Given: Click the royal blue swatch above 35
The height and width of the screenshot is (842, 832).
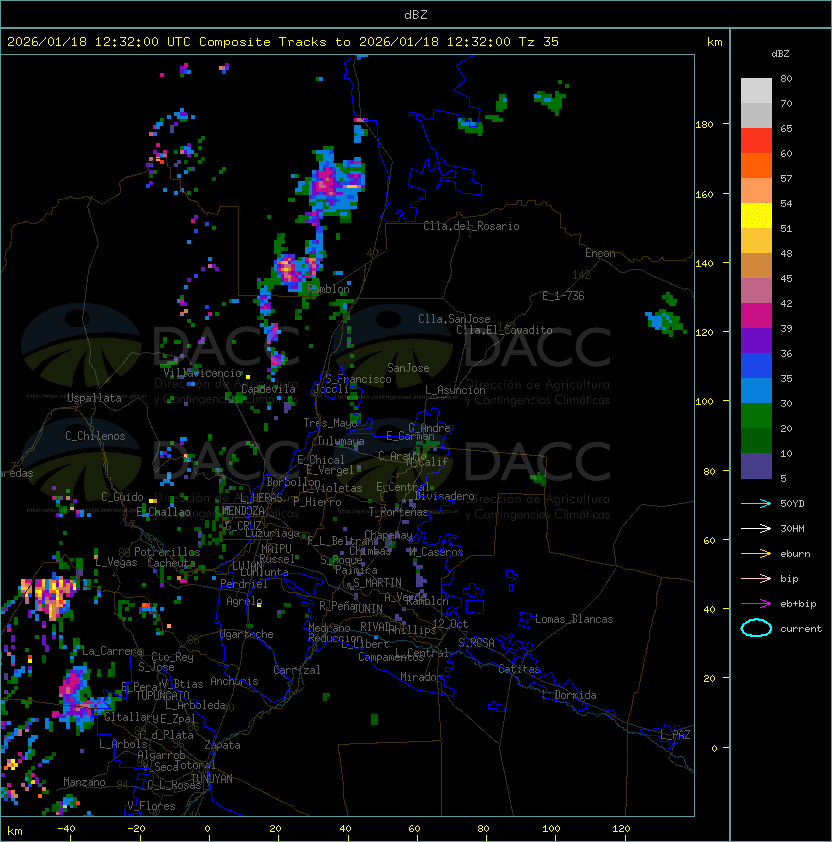Looking at the screenshot, I should (756, 365).
